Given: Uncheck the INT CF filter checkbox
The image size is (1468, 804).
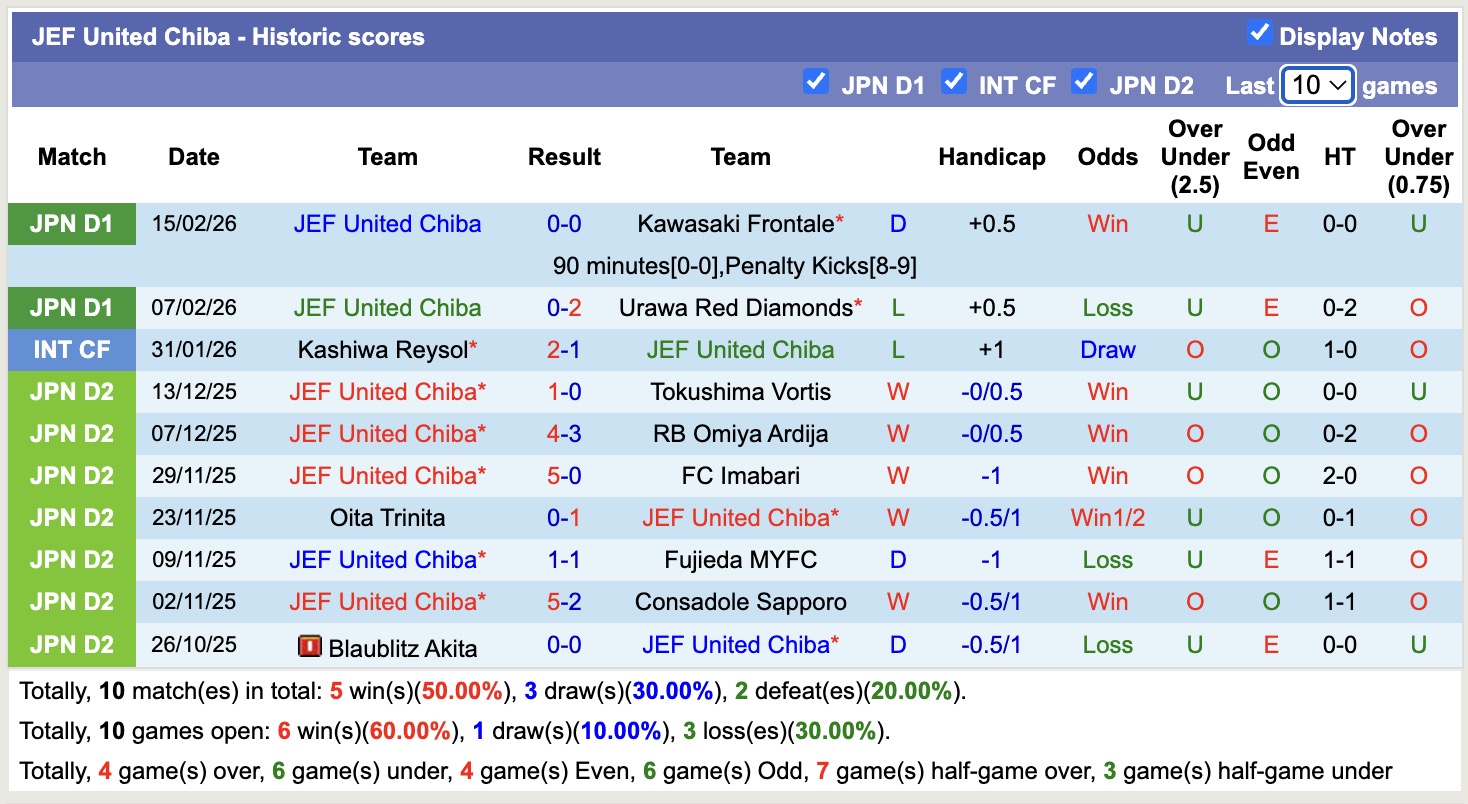Looking at the screenshot, I should point(953,84).
